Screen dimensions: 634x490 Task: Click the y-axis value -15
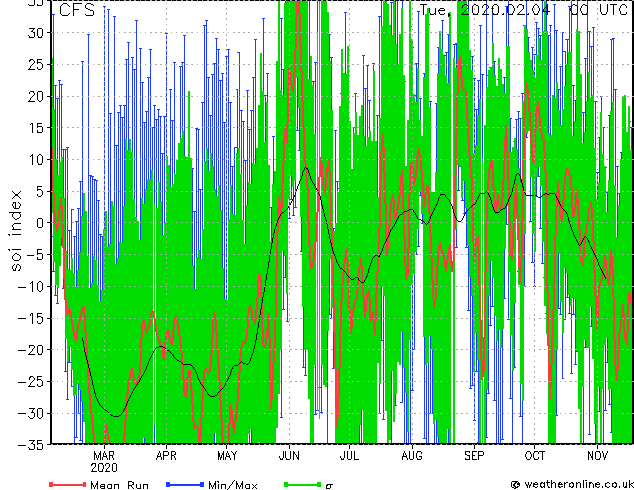coord(30,318)
